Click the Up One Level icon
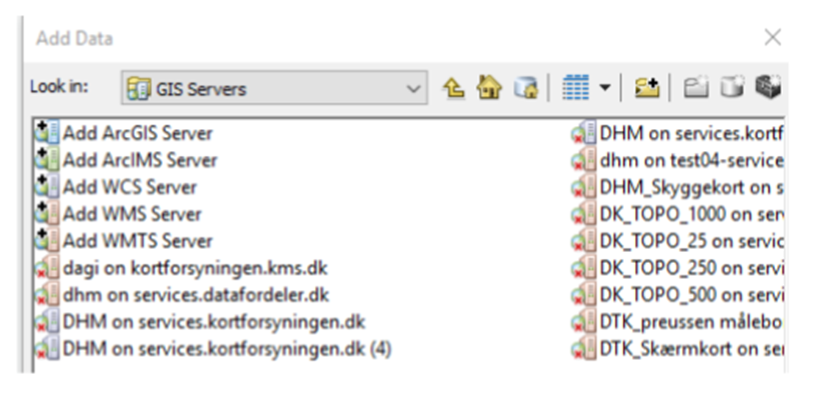This screenshot has height=400, width=823. (x=454, y=88)
